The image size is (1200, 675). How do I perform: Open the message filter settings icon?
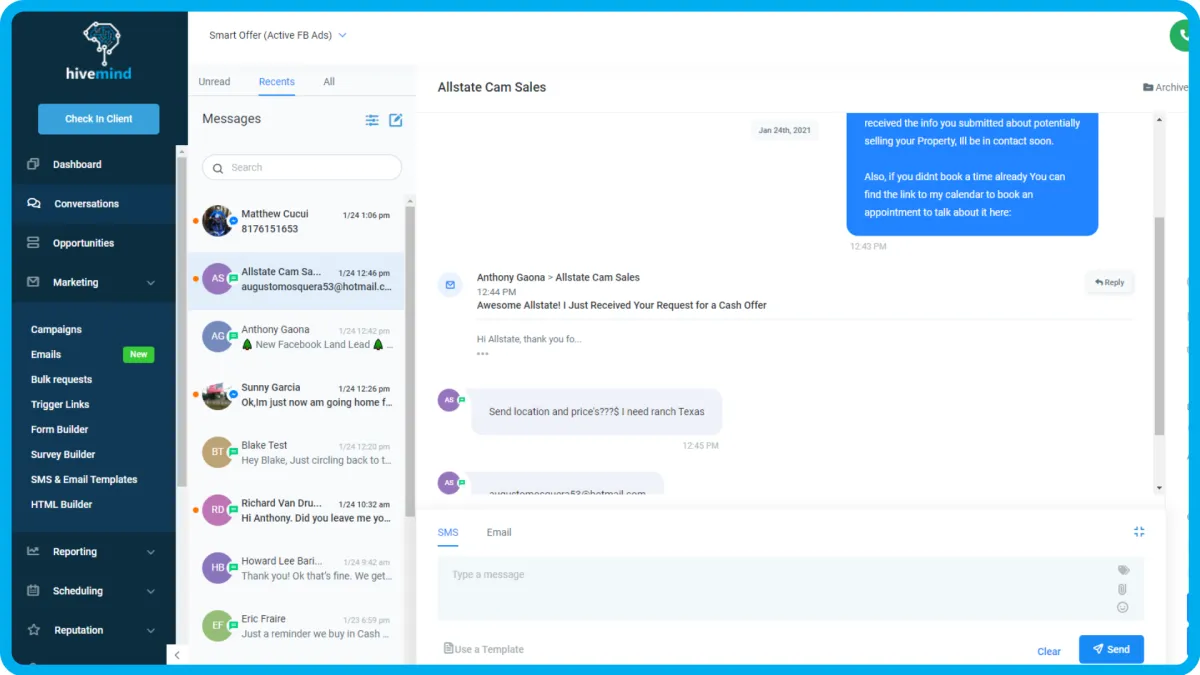[x=372, y=120]
